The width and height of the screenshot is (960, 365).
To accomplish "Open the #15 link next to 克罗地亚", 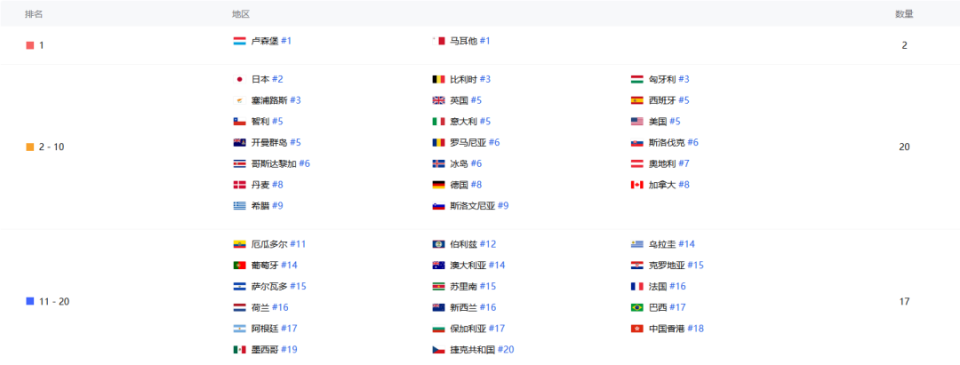I will coord(696,265).
